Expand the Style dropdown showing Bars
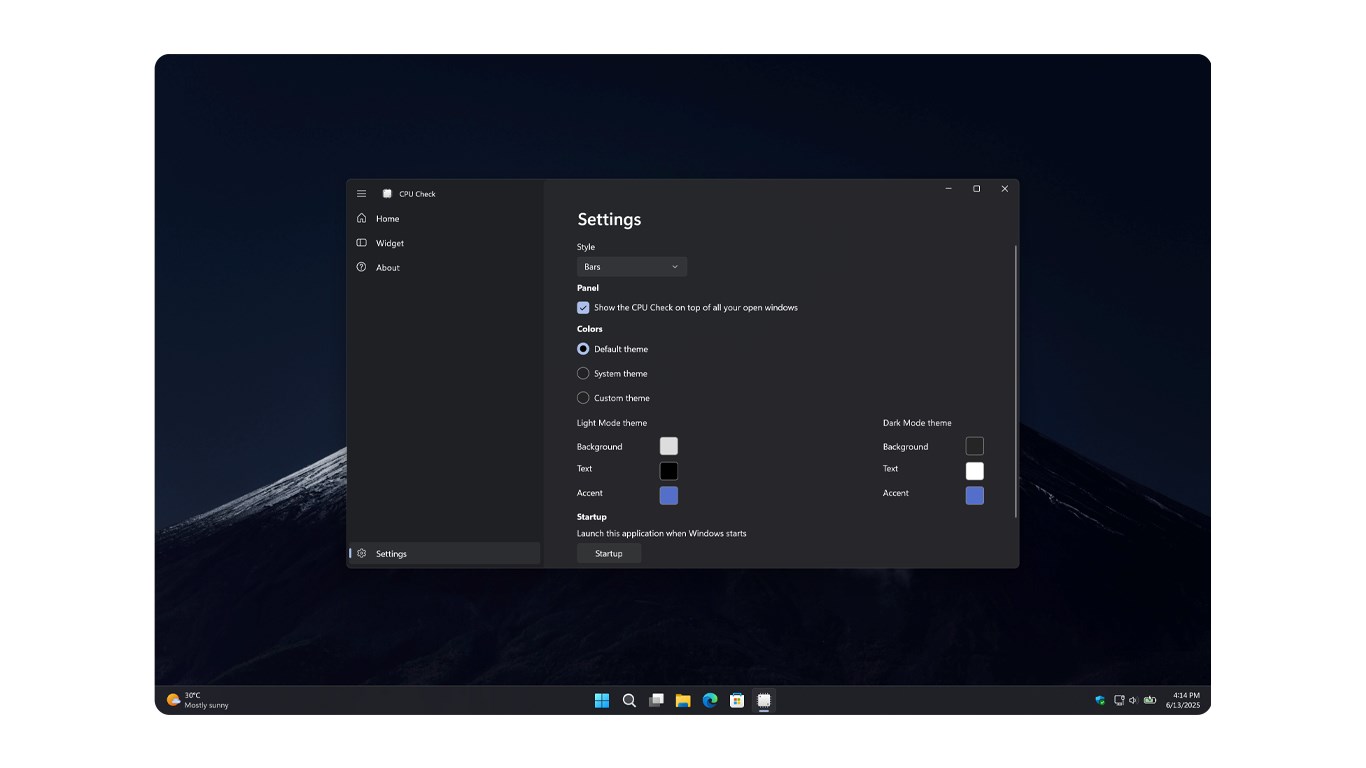Image resolution: width=1366 pixels, height=768 pixels. click(631, 267)
